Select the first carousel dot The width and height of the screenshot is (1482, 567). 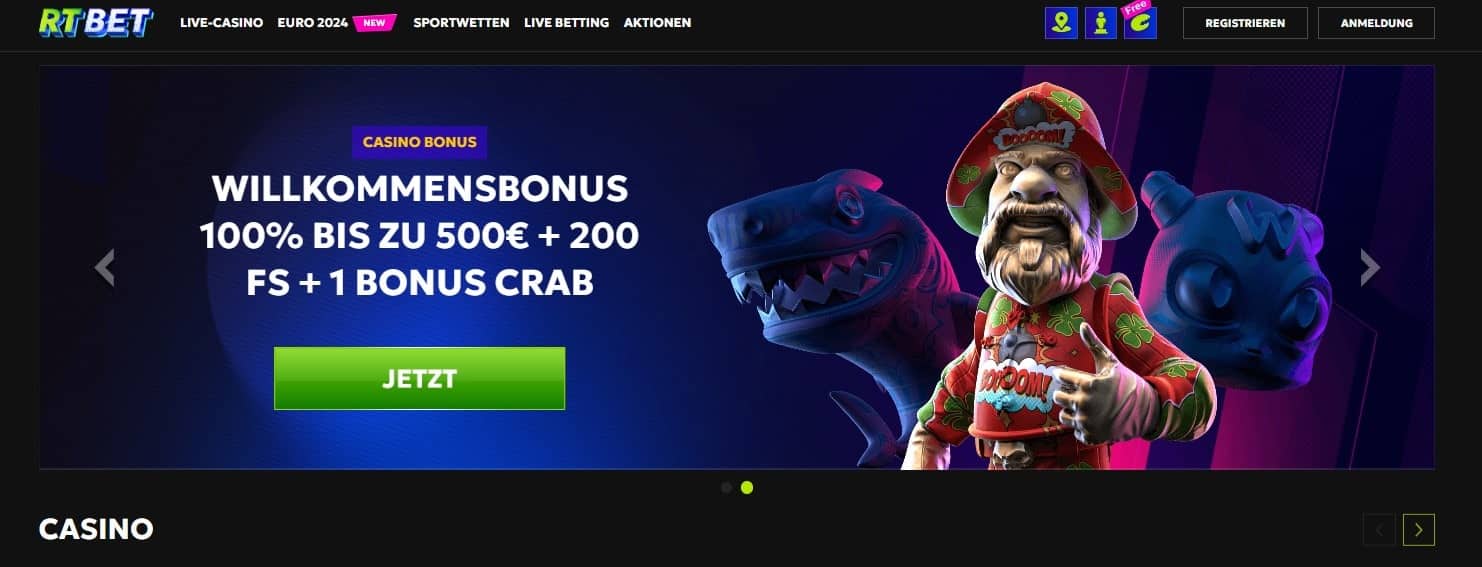(726, 488)
